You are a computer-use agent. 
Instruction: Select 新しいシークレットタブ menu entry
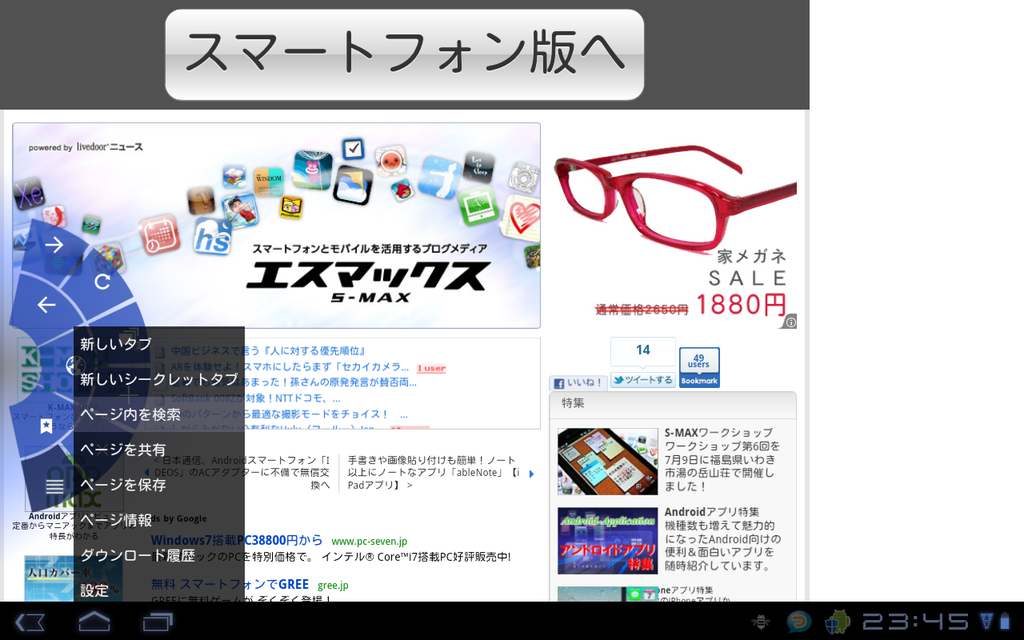pos(159,379)
